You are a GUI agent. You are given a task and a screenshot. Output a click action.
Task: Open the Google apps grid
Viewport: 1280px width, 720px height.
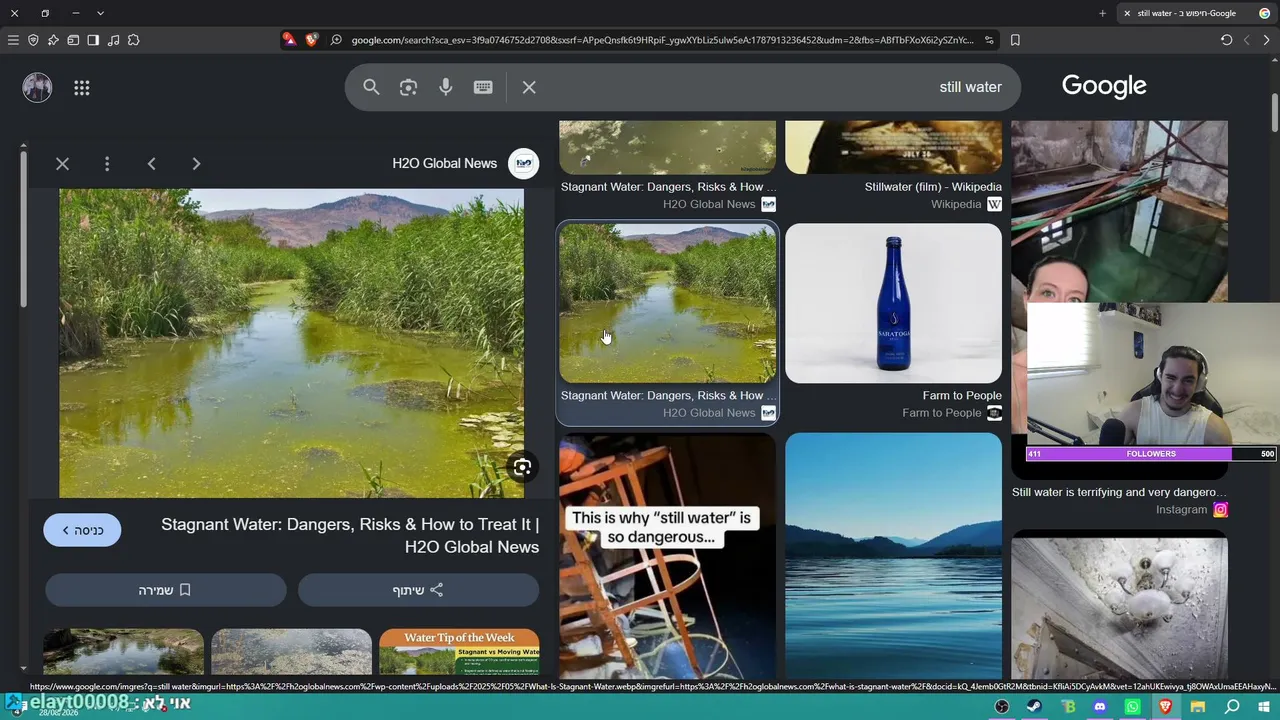[x=82, y=87]
